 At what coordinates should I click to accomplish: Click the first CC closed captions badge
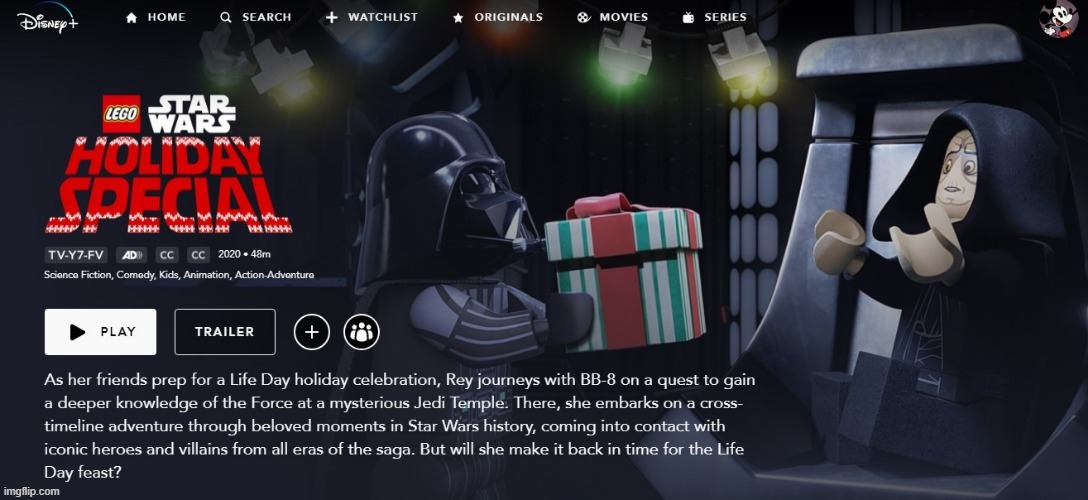[x=167, y=255]
